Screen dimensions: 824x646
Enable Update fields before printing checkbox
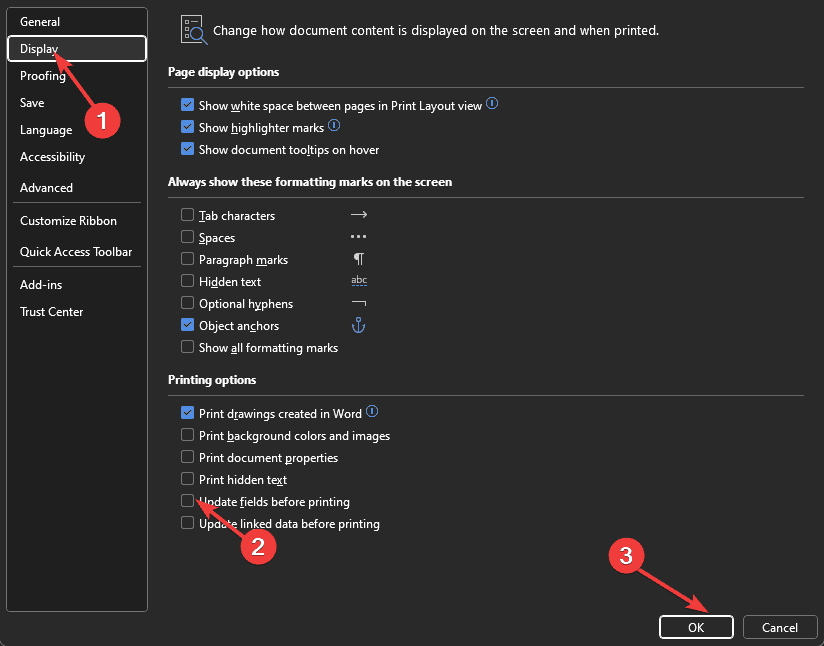point(187,501)
